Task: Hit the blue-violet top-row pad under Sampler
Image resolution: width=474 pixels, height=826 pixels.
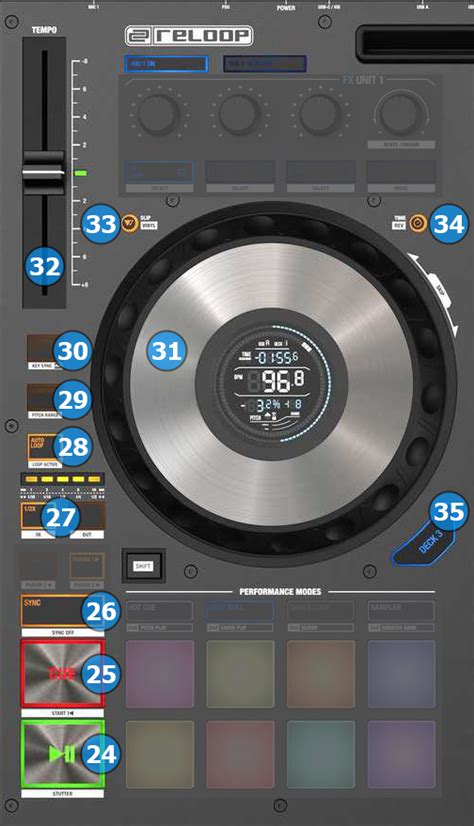Action: click(x=401, y=674)
